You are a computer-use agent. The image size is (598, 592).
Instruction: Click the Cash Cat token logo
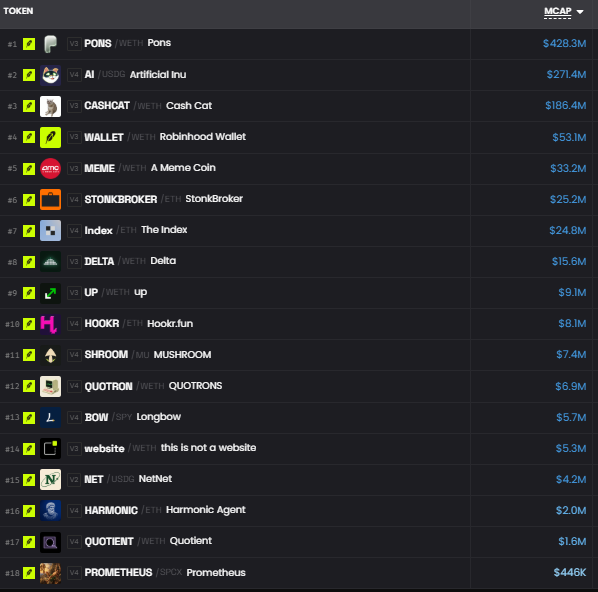pos(50,106)
